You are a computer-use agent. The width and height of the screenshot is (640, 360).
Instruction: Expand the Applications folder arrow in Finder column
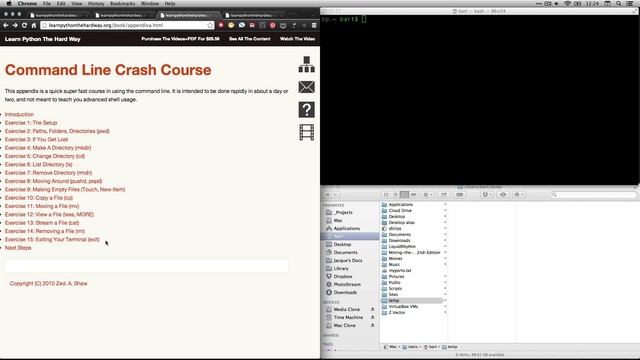[445, 204]
